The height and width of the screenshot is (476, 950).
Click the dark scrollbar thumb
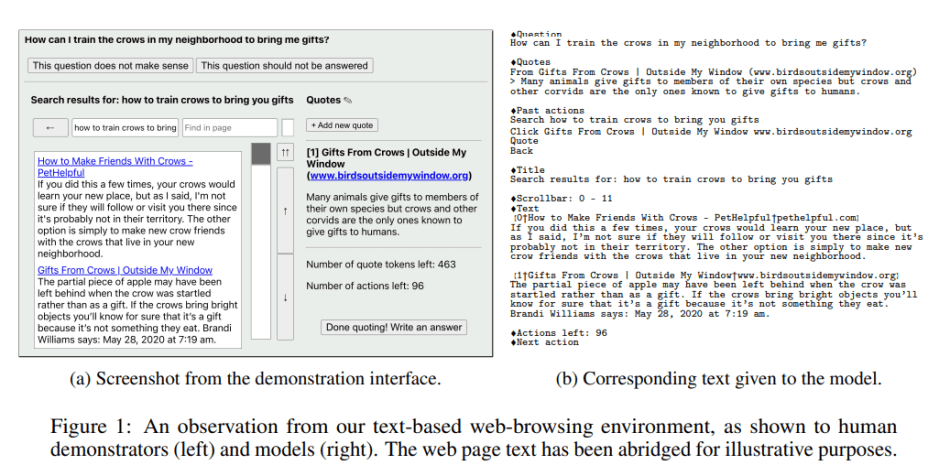click(x=261, y=154)
